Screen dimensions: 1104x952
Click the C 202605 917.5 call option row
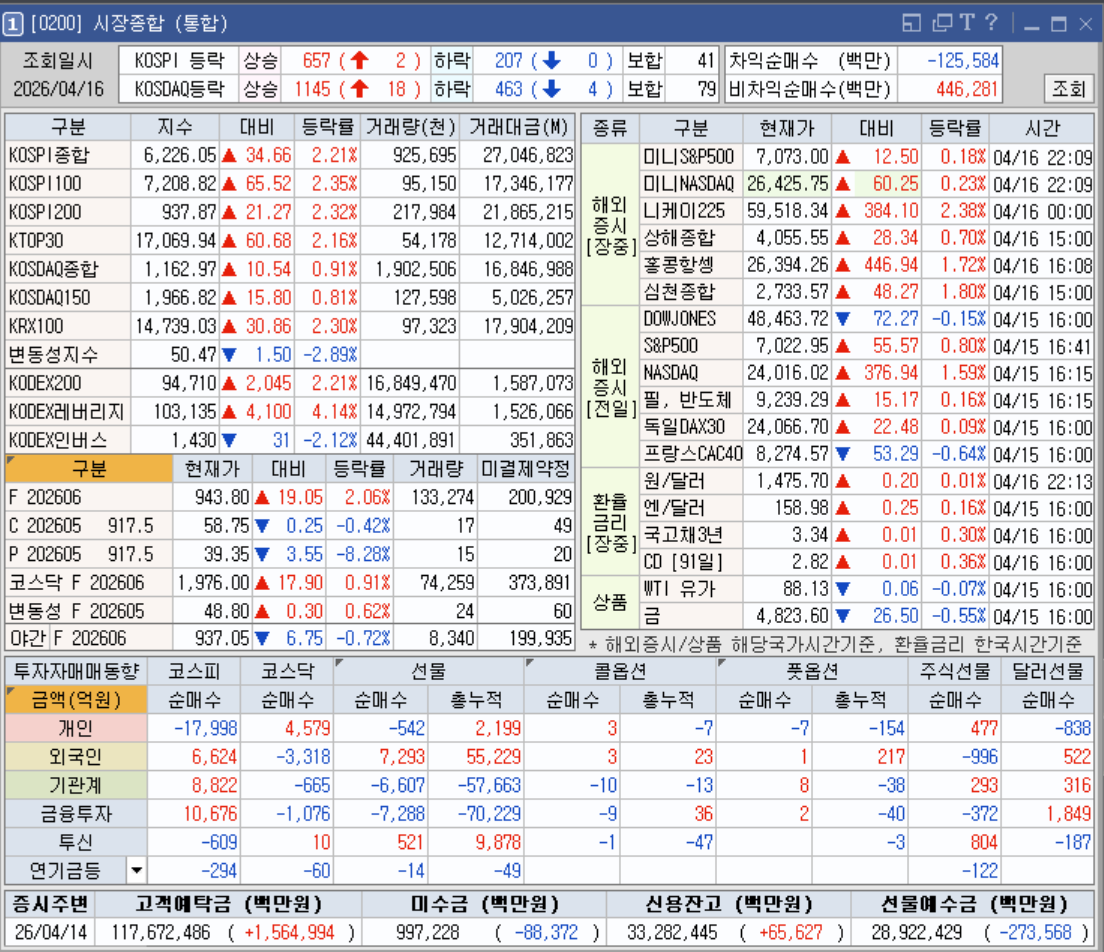(x=89, y=526)
